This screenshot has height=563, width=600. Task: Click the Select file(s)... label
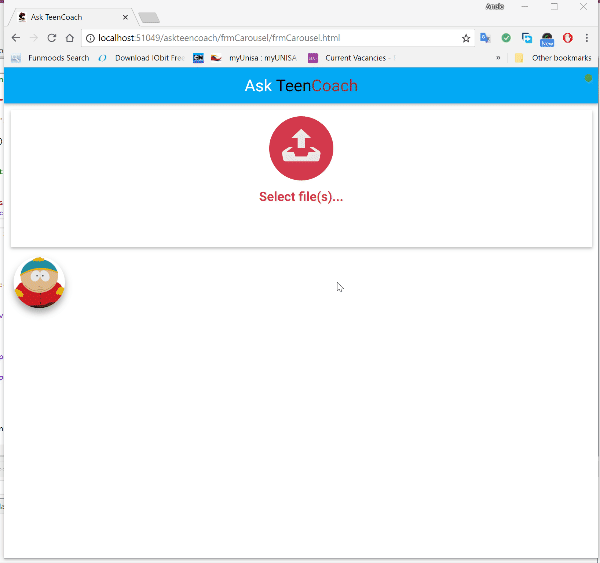click(x=301, y=197)
